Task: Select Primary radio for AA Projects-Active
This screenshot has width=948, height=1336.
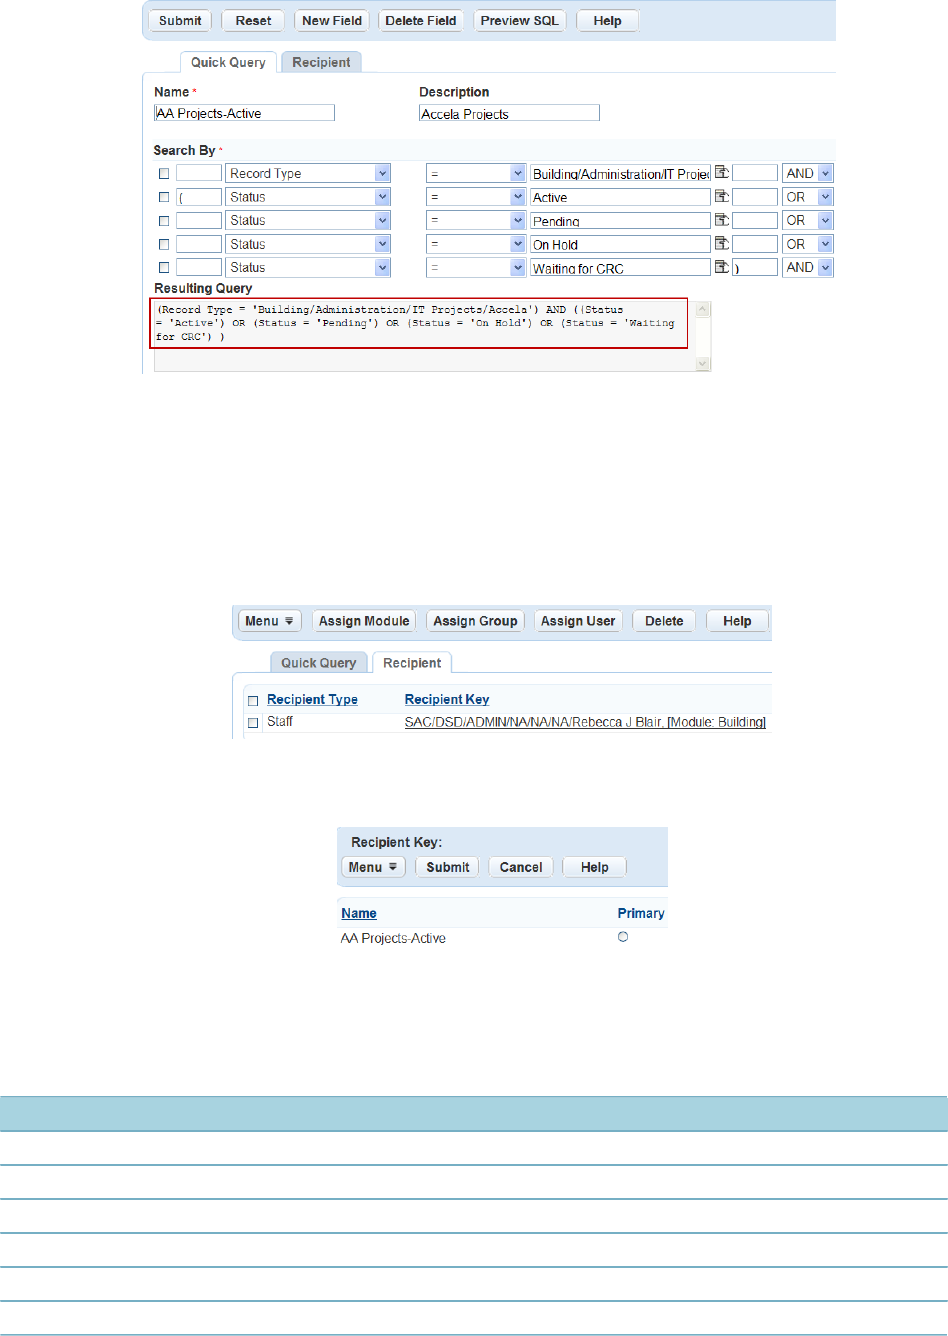Action: click(x=623, y=937)
